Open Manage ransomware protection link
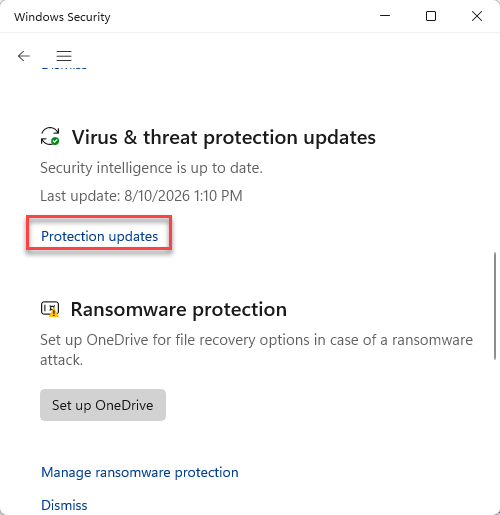Image resolution: width=500 pixels, height=515 pixels. pos(140,472)
